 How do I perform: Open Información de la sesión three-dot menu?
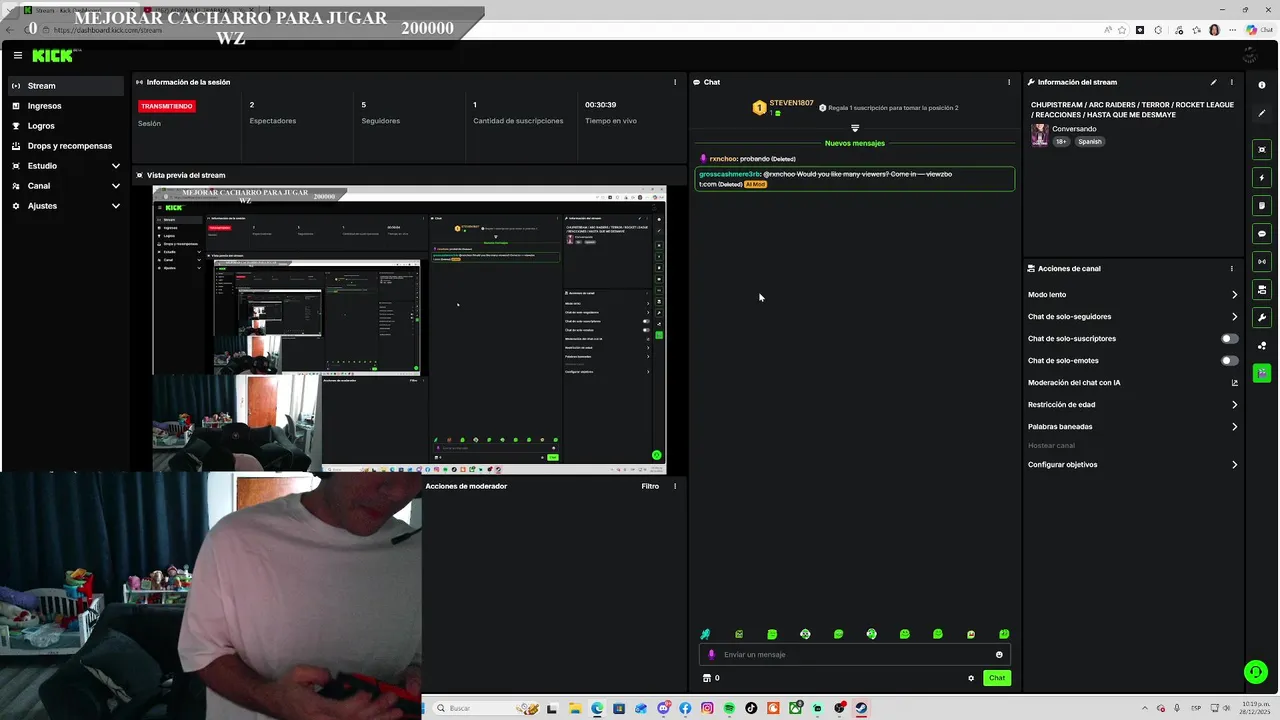(675, 82)
